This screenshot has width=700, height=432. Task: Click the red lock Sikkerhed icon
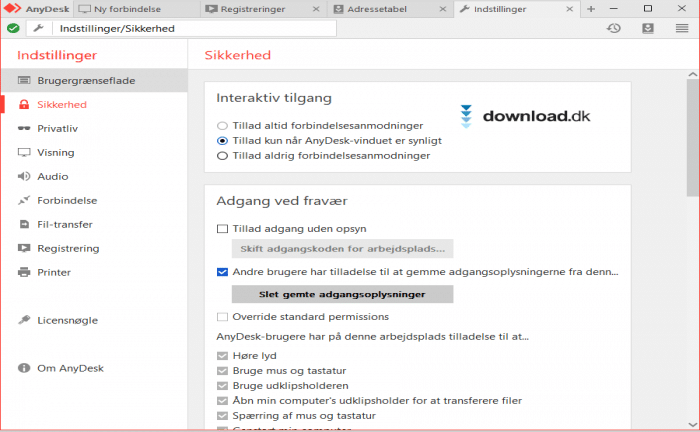[x=24, y=104]
